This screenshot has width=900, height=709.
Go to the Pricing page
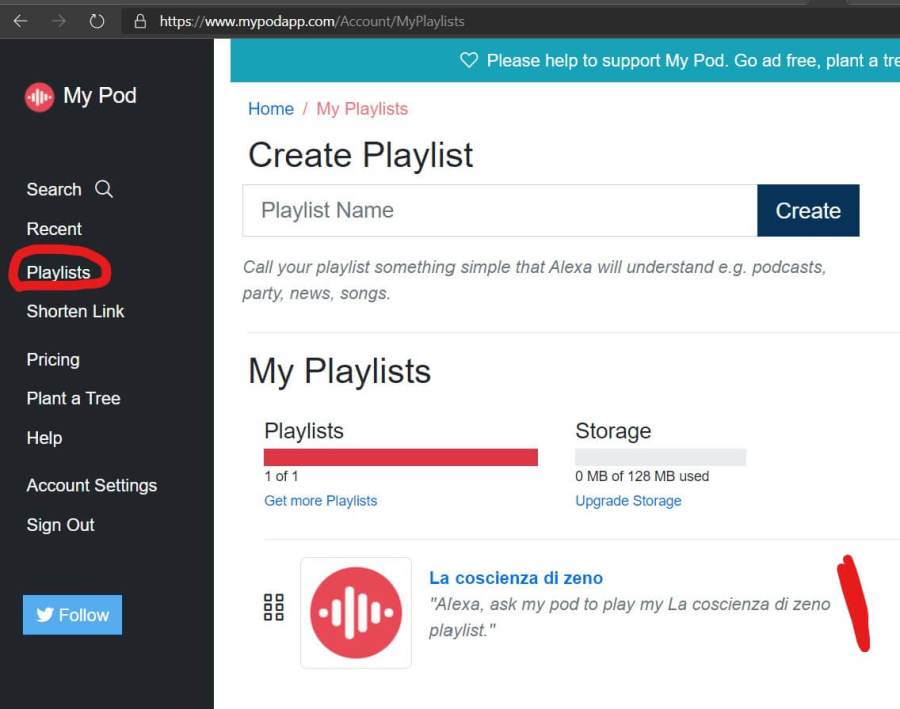(53, 359)
